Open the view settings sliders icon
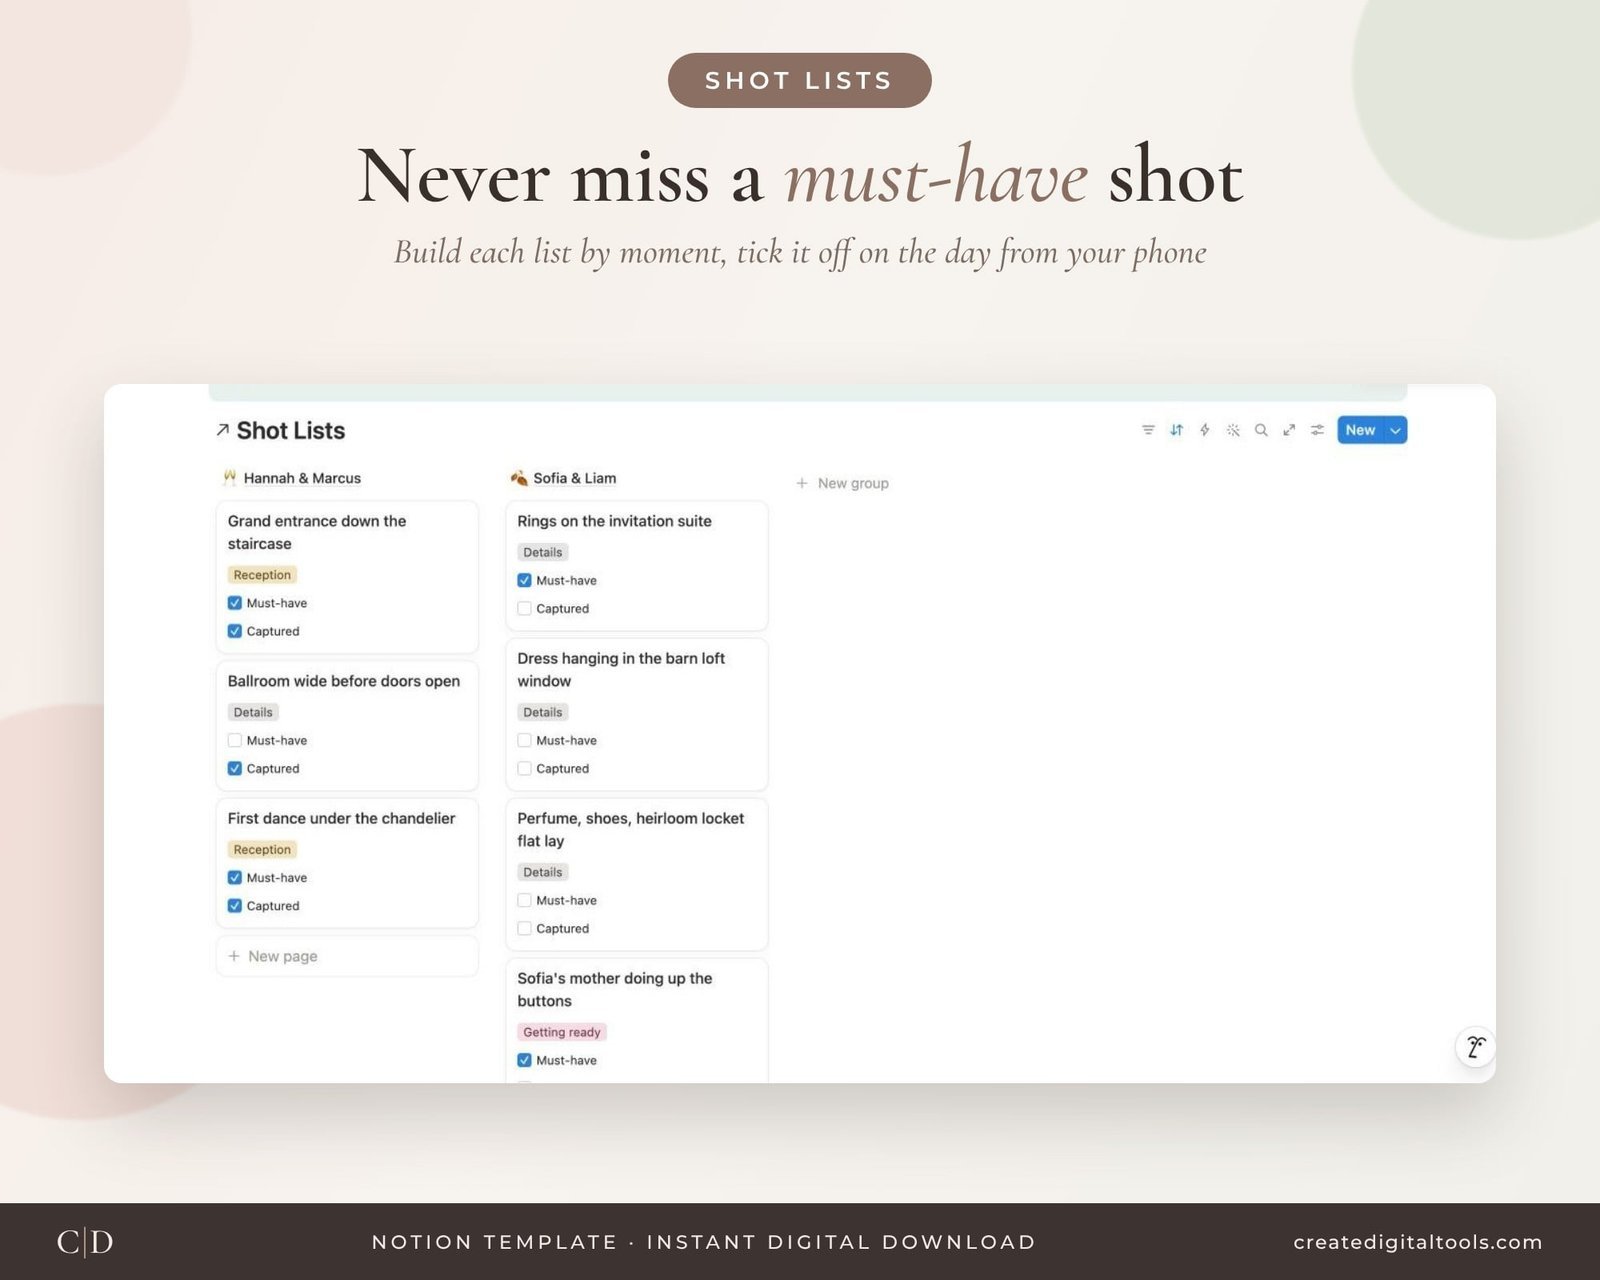Viewport: 1600px width, 1280px height. coord(1317,430)
